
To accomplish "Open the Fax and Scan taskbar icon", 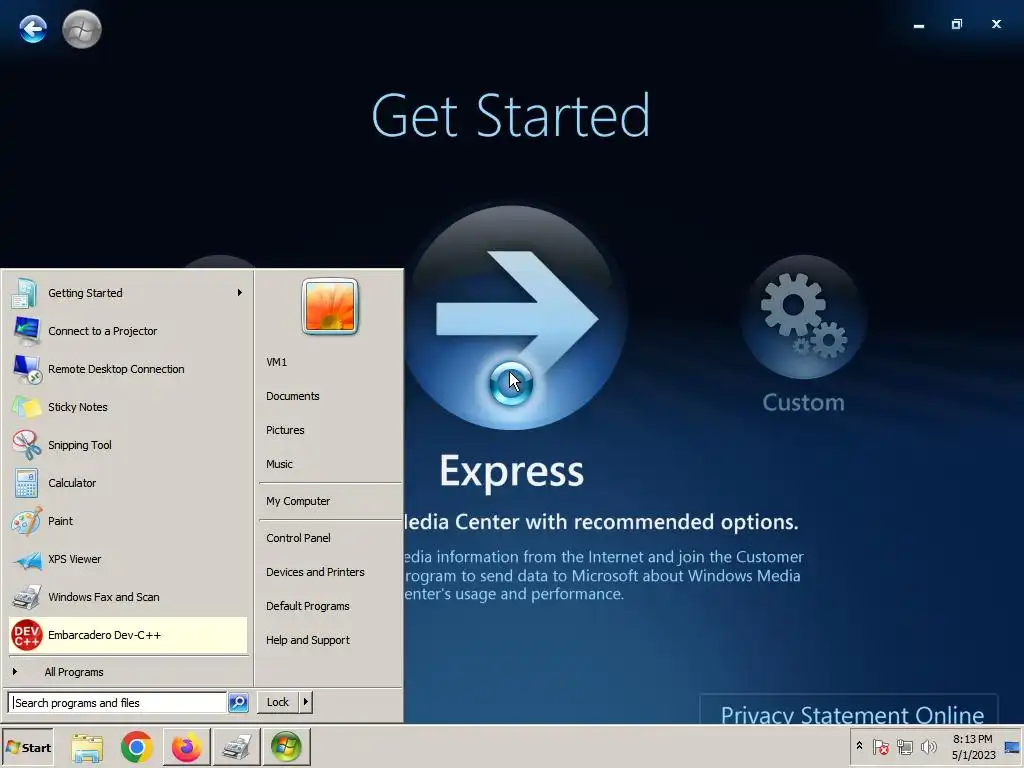I will (236, 747).
